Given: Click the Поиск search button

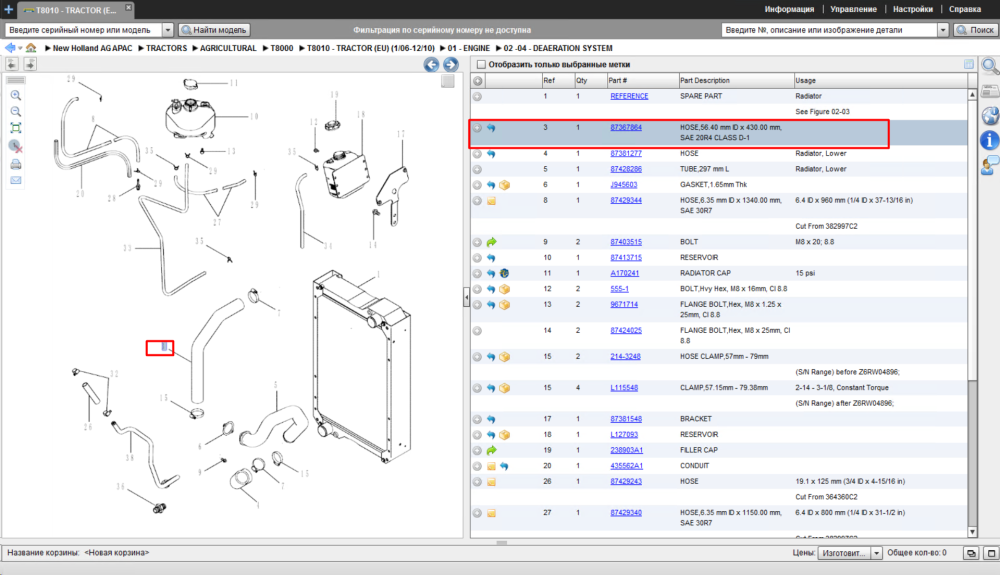Looking at the screenshot, I should click(975, 30).
